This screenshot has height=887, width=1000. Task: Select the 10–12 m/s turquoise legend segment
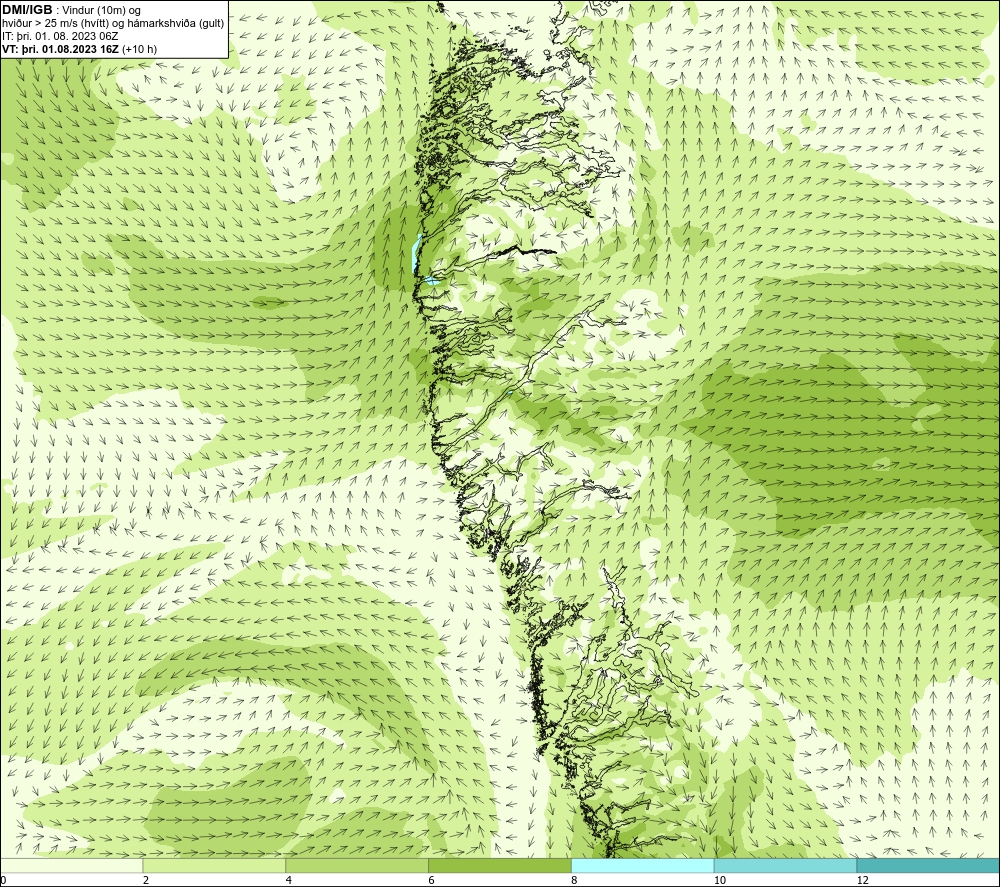pyautogui.click(x=786, y=865)
